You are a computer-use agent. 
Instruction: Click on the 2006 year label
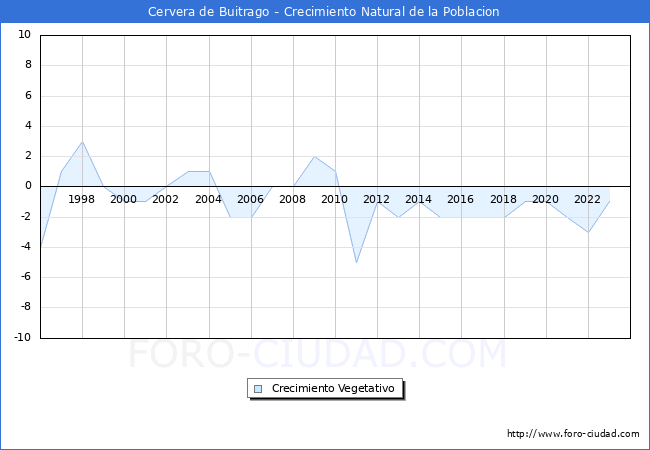(x=250, y=199)
